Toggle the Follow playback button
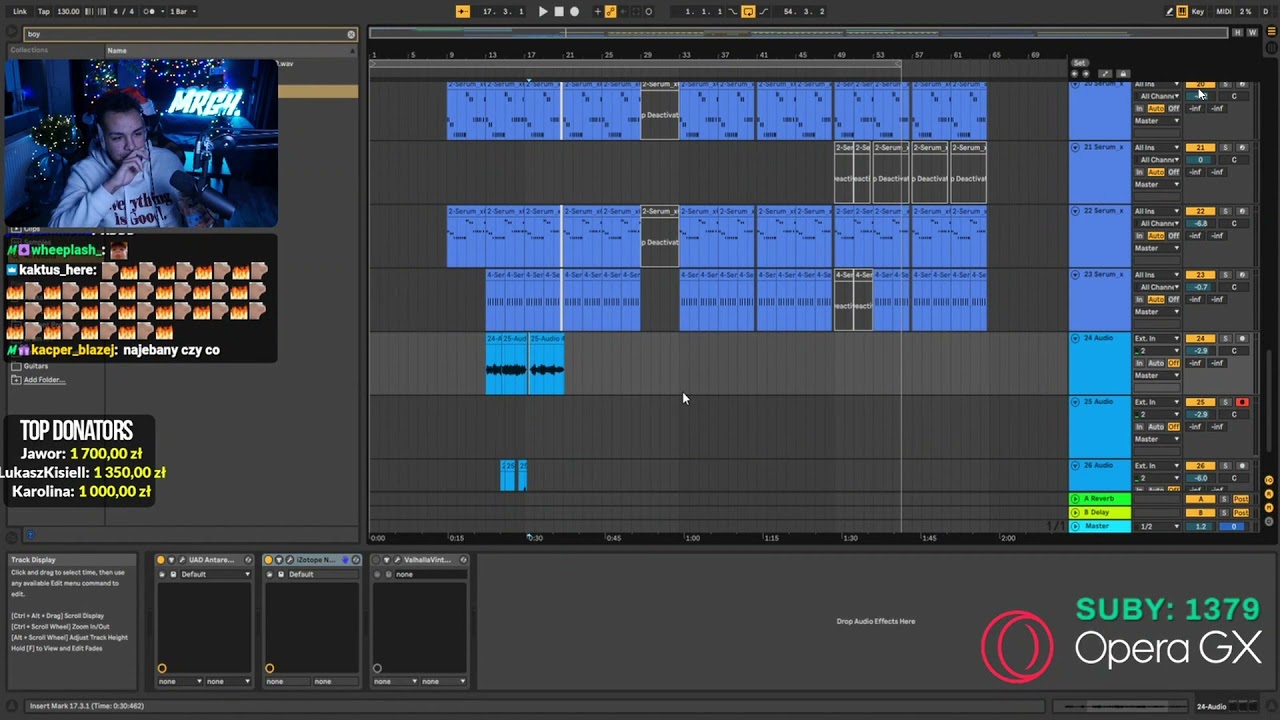Viewport: 1280px width, 720px height. tap(463, 11)
